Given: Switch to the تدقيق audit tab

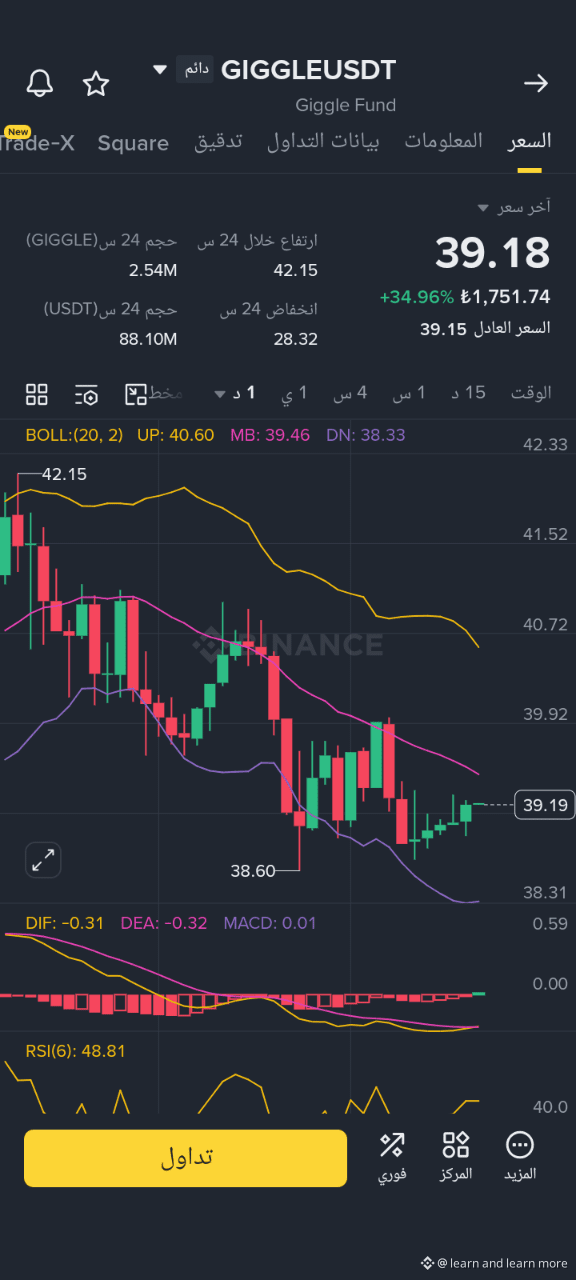Looking at the screenshot, I should 218,141.
